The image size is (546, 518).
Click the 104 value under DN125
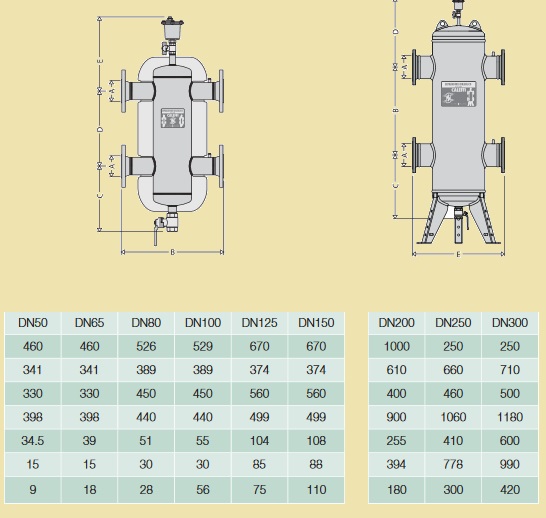259,441
